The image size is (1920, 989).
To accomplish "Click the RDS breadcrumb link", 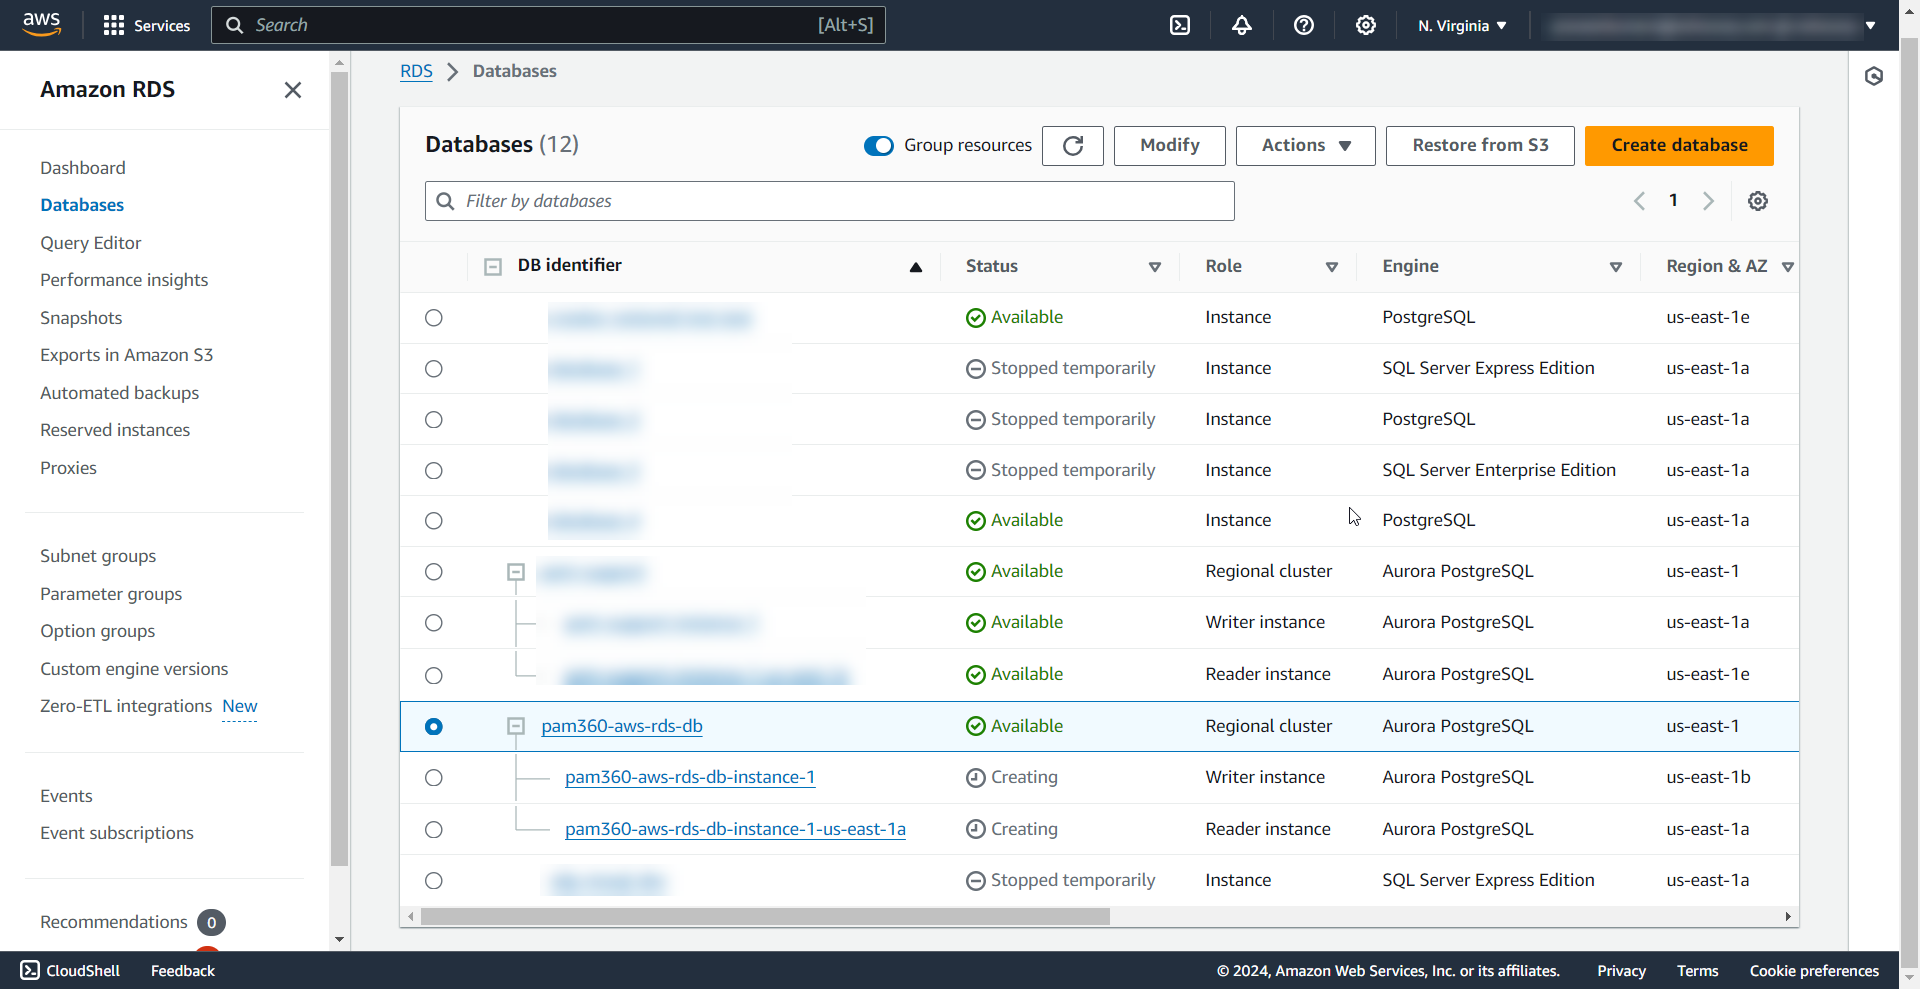I will (x=416, y=72).
